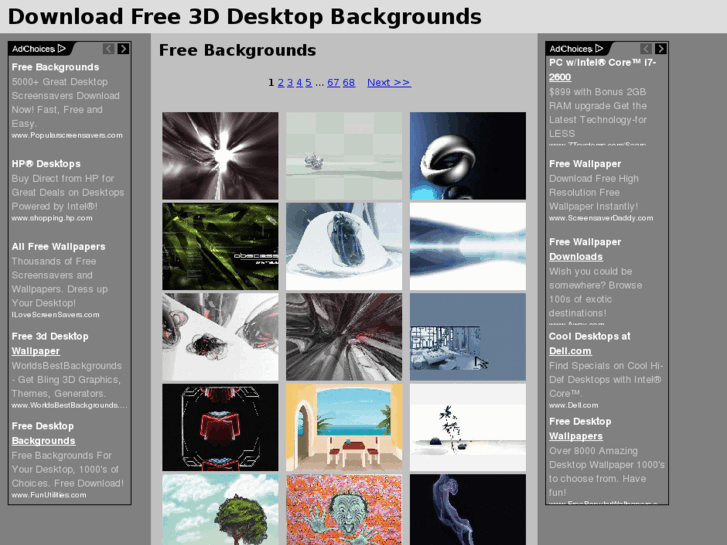Screen dimensions: 727x545
Task: Click ILoveScreenSavers.com URL
Action: [x=55, y=314]
